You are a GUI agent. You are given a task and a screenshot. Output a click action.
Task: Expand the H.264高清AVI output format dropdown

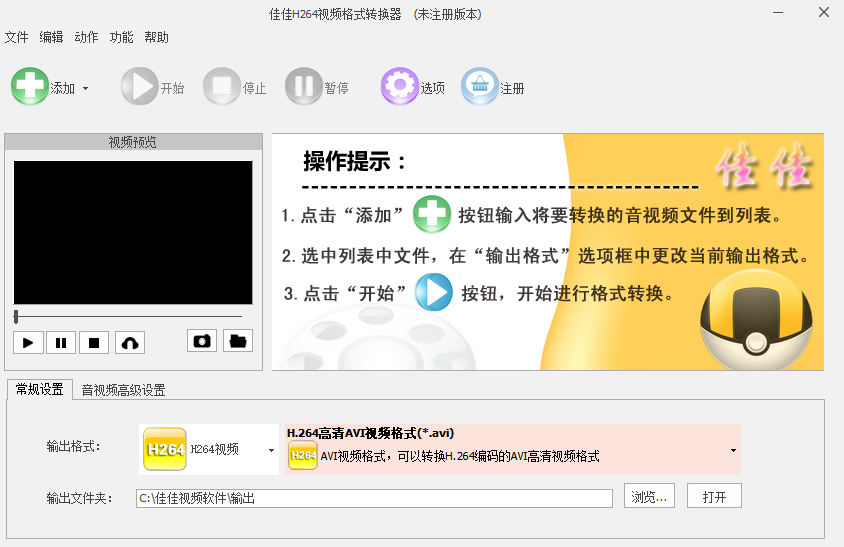tap(733, 450)
